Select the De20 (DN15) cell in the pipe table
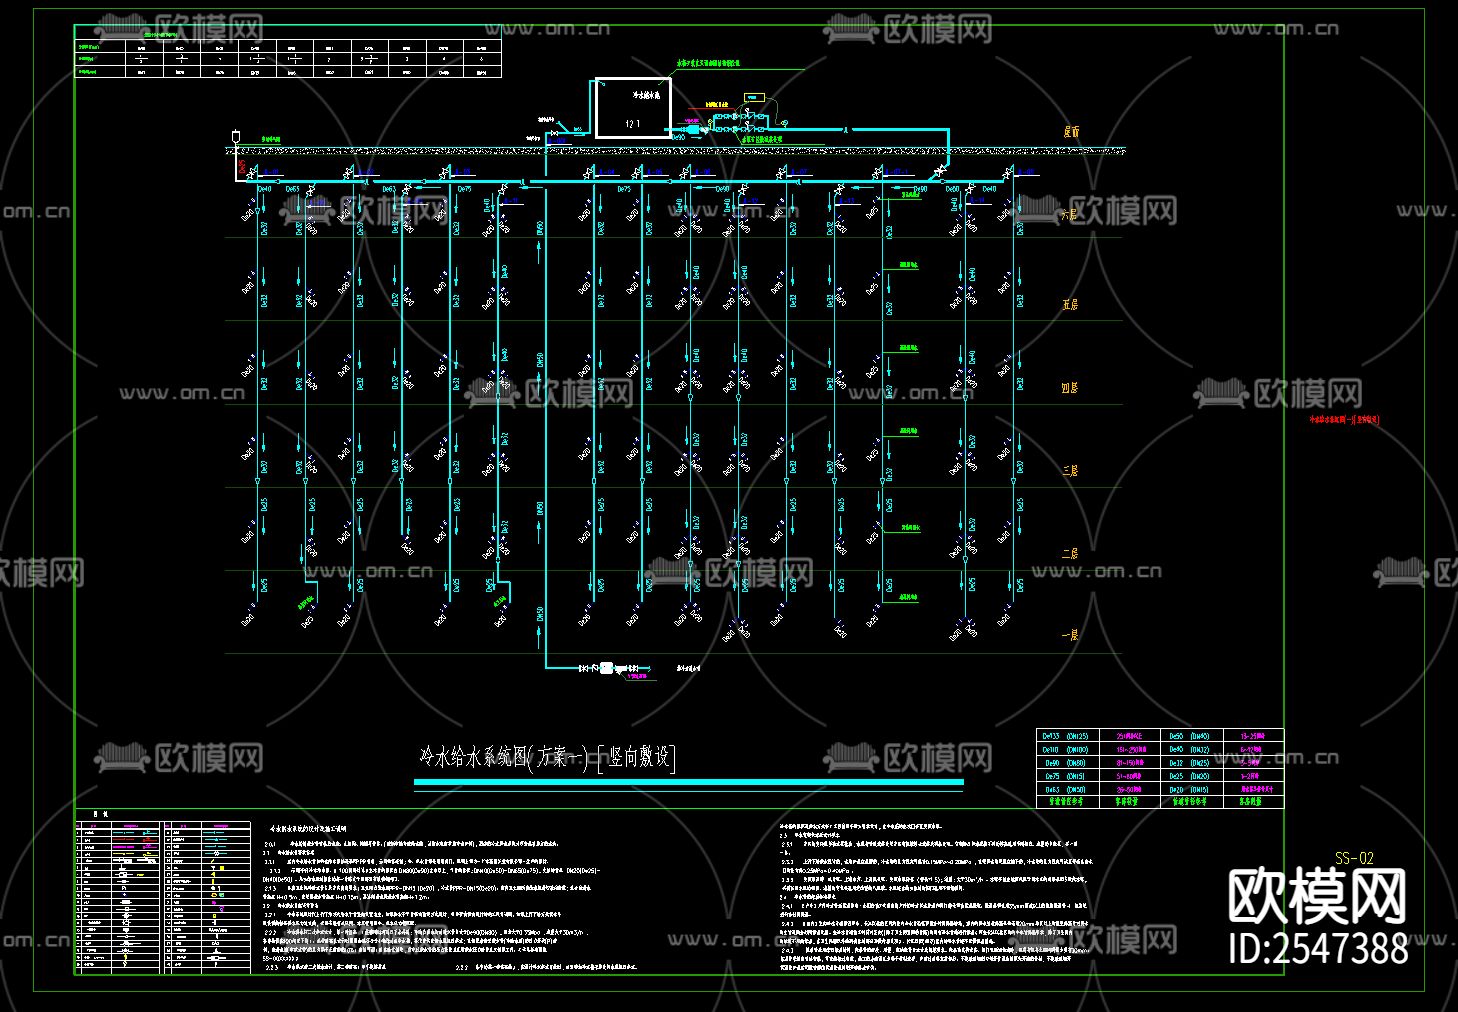 coord(1190,789)
